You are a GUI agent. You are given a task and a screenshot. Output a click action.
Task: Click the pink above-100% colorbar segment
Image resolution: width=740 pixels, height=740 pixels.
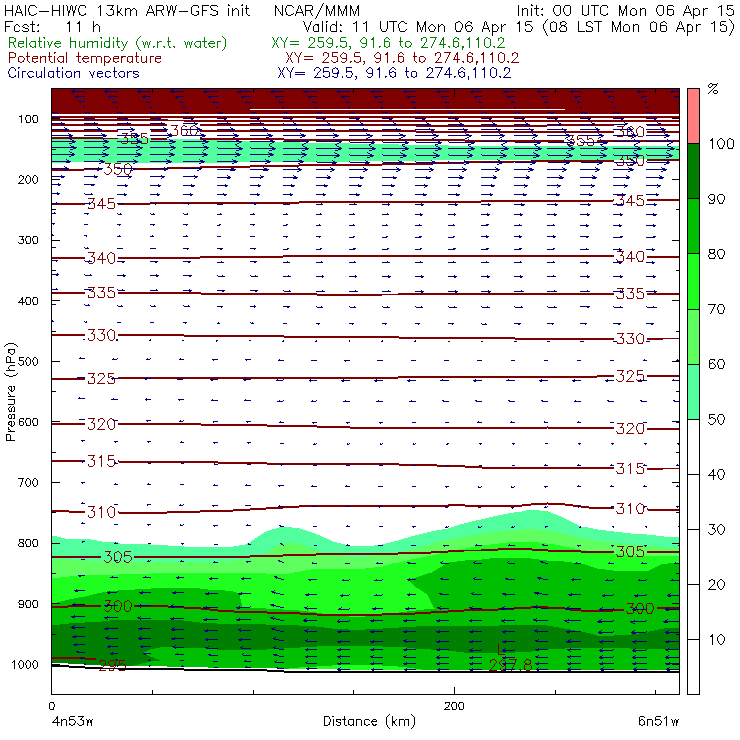[693, 116]
